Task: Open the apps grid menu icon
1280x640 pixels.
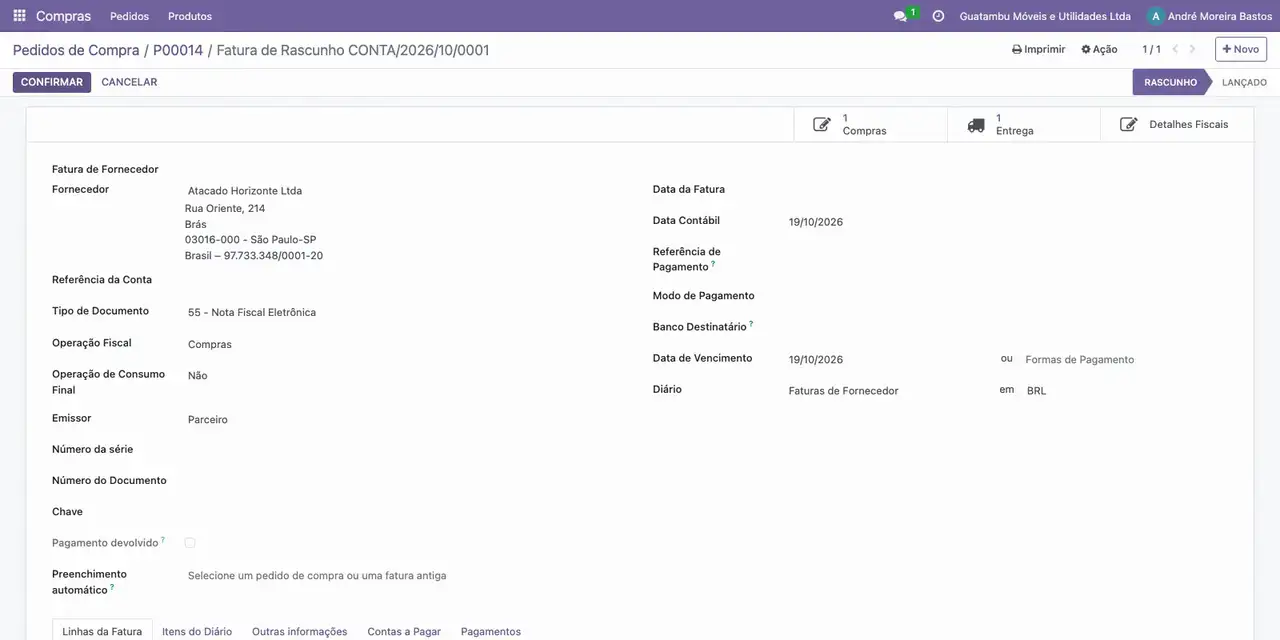Action: pos(19,16)
